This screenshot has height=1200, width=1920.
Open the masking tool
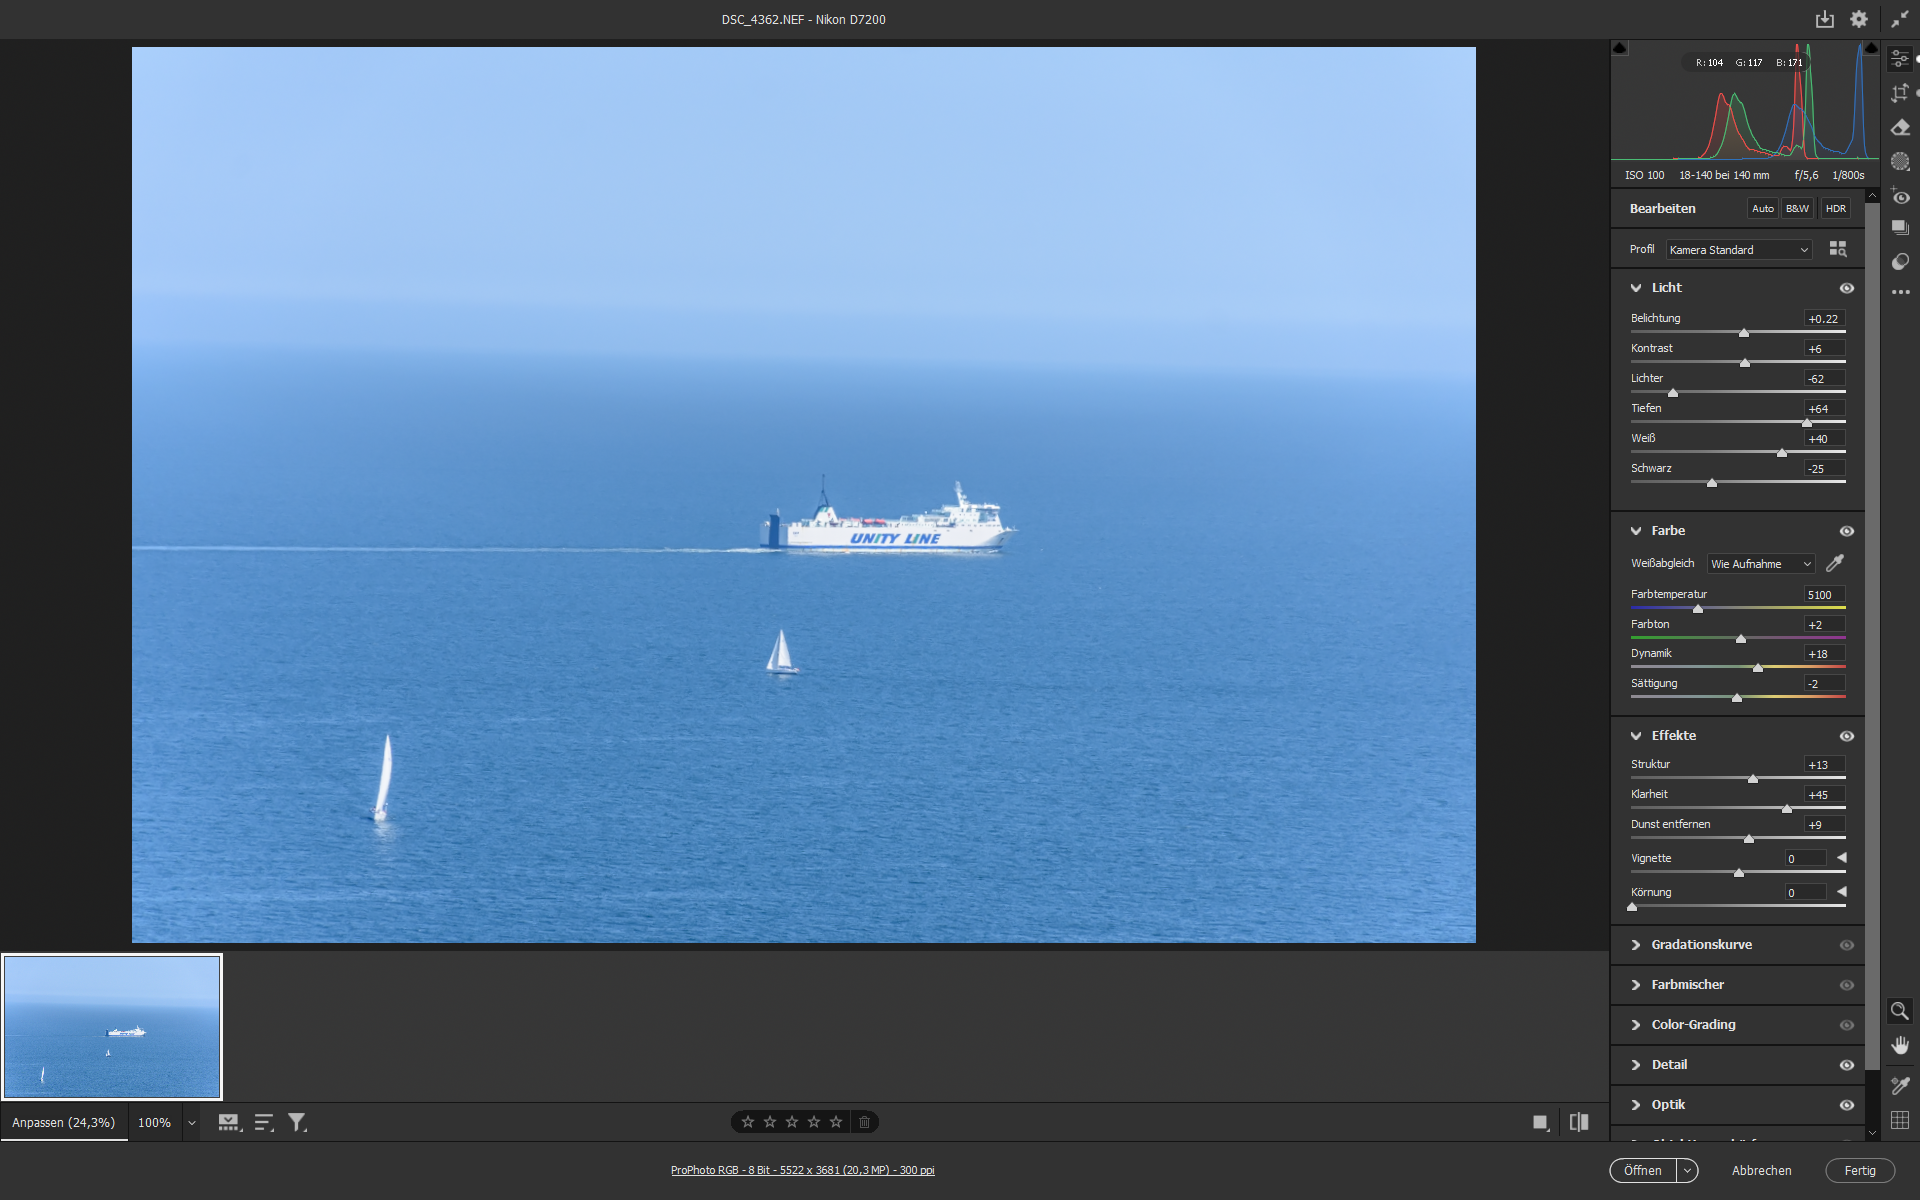(1900, 161)
